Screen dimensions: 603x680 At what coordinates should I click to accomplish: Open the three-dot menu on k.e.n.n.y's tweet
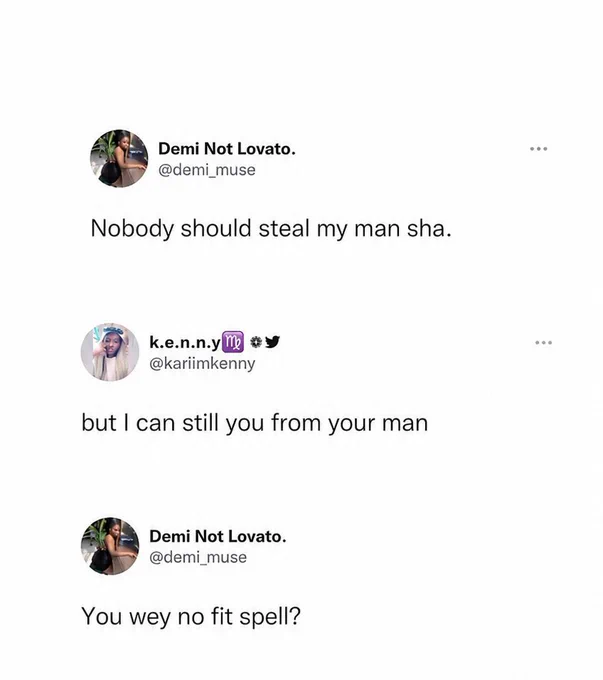pyautogui.click(x=544, y=343)
